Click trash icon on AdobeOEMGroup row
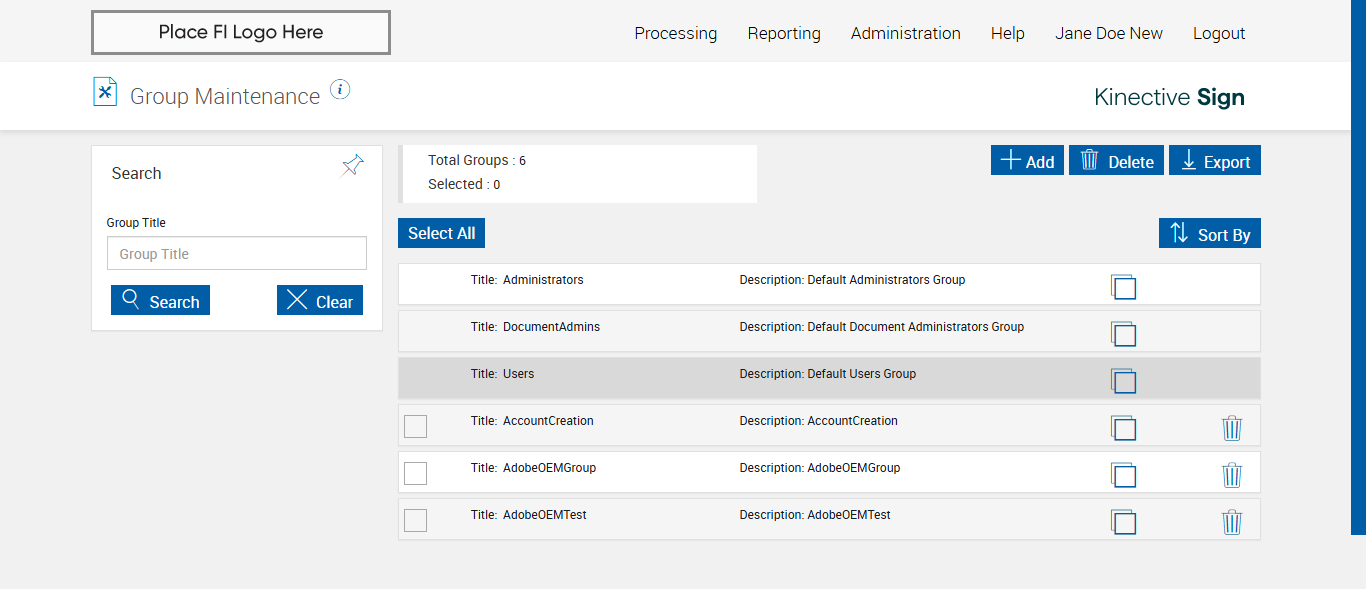The image size is (1366, 589). point(1232,475)
